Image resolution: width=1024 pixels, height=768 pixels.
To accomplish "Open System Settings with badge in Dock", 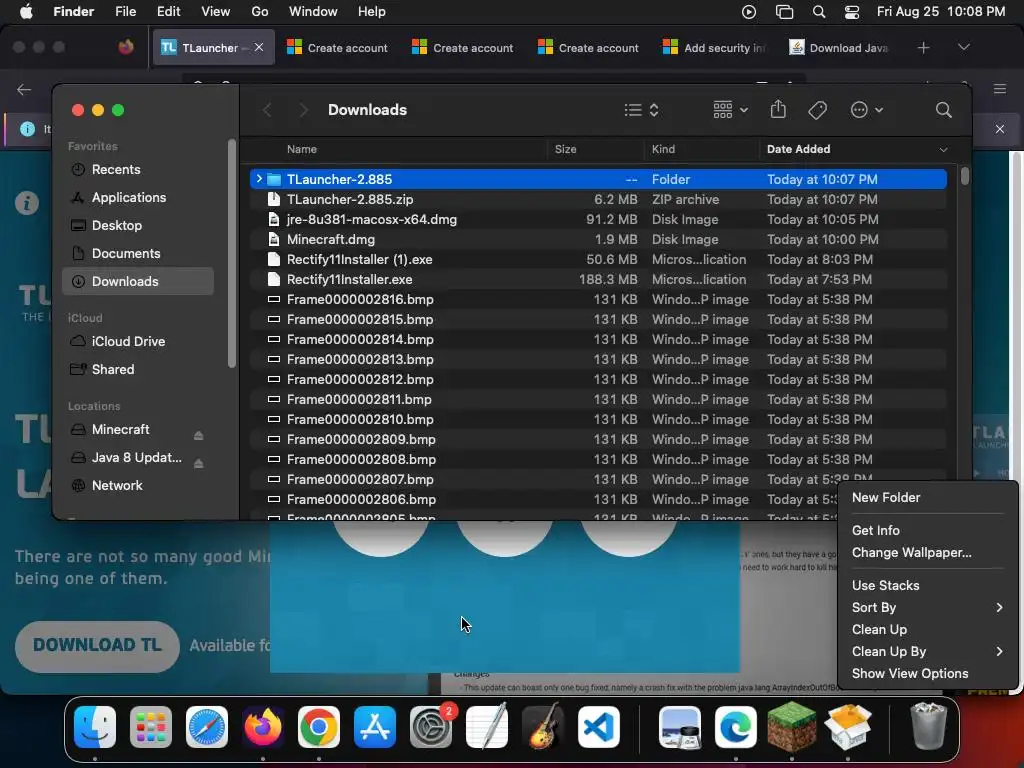I will (431, 727).
